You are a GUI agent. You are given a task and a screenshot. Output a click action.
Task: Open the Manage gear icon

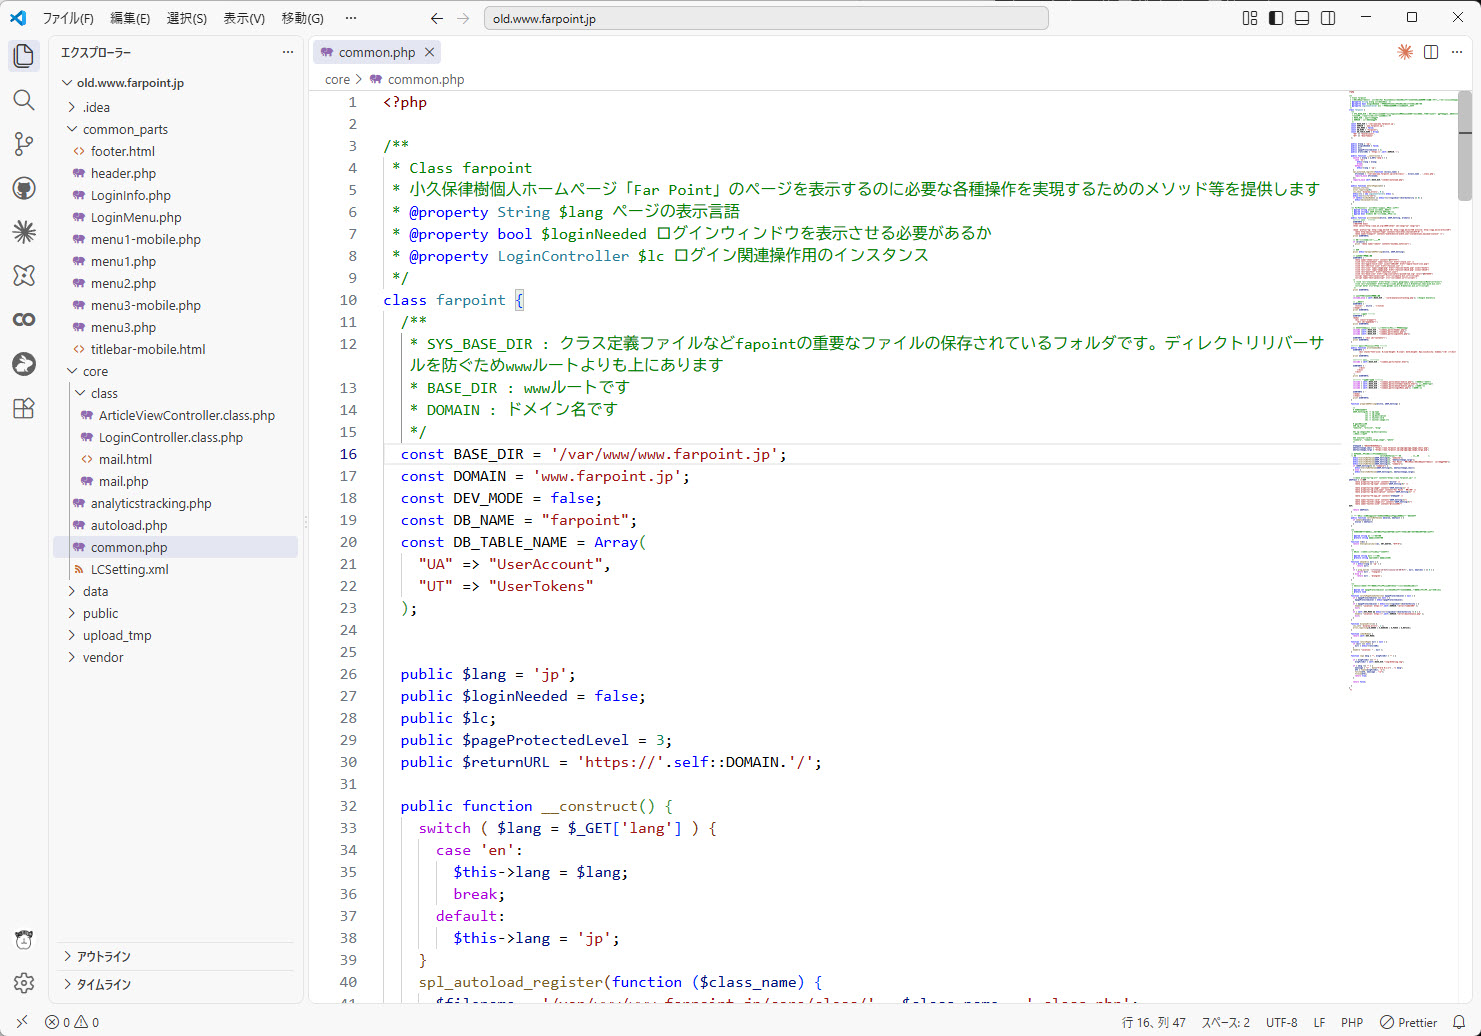pyautogui.click(x=24, y=984)
